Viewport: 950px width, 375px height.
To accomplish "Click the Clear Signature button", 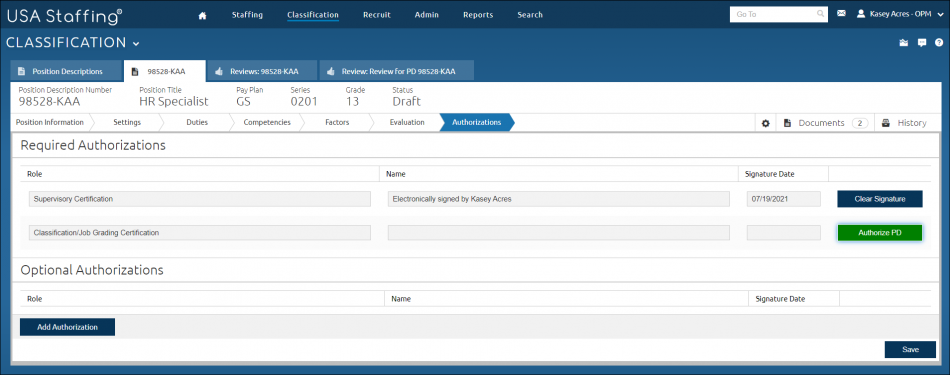I will click(880, 199).
